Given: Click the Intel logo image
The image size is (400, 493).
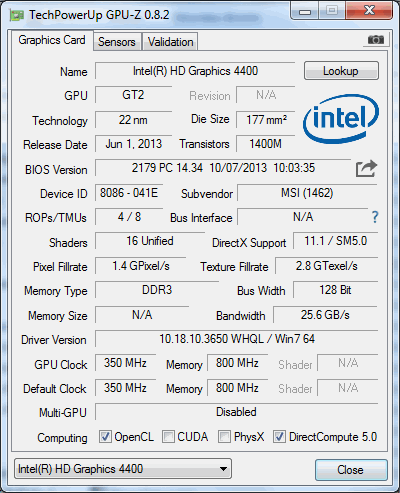Looking at the screenshot, I should [x=341, y=119].
